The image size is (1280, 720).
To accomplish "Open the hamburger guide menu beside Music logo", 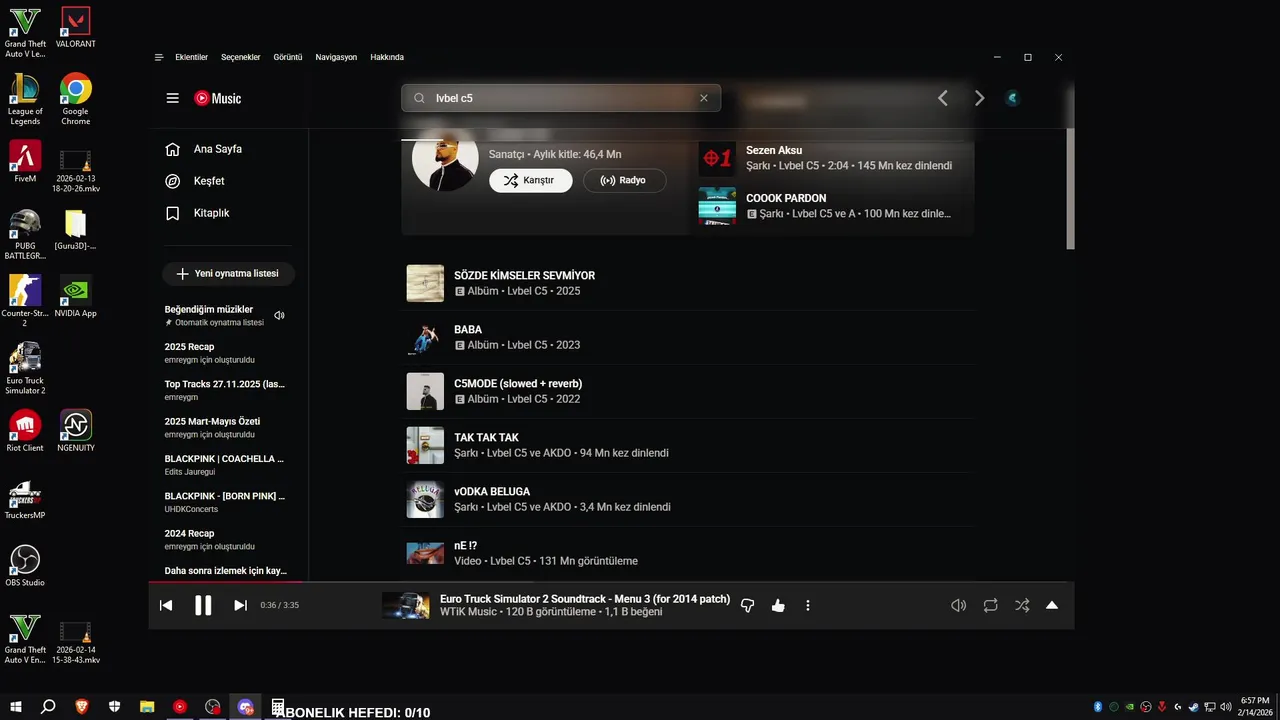I will pyautogui.click(x=173, y=98).
